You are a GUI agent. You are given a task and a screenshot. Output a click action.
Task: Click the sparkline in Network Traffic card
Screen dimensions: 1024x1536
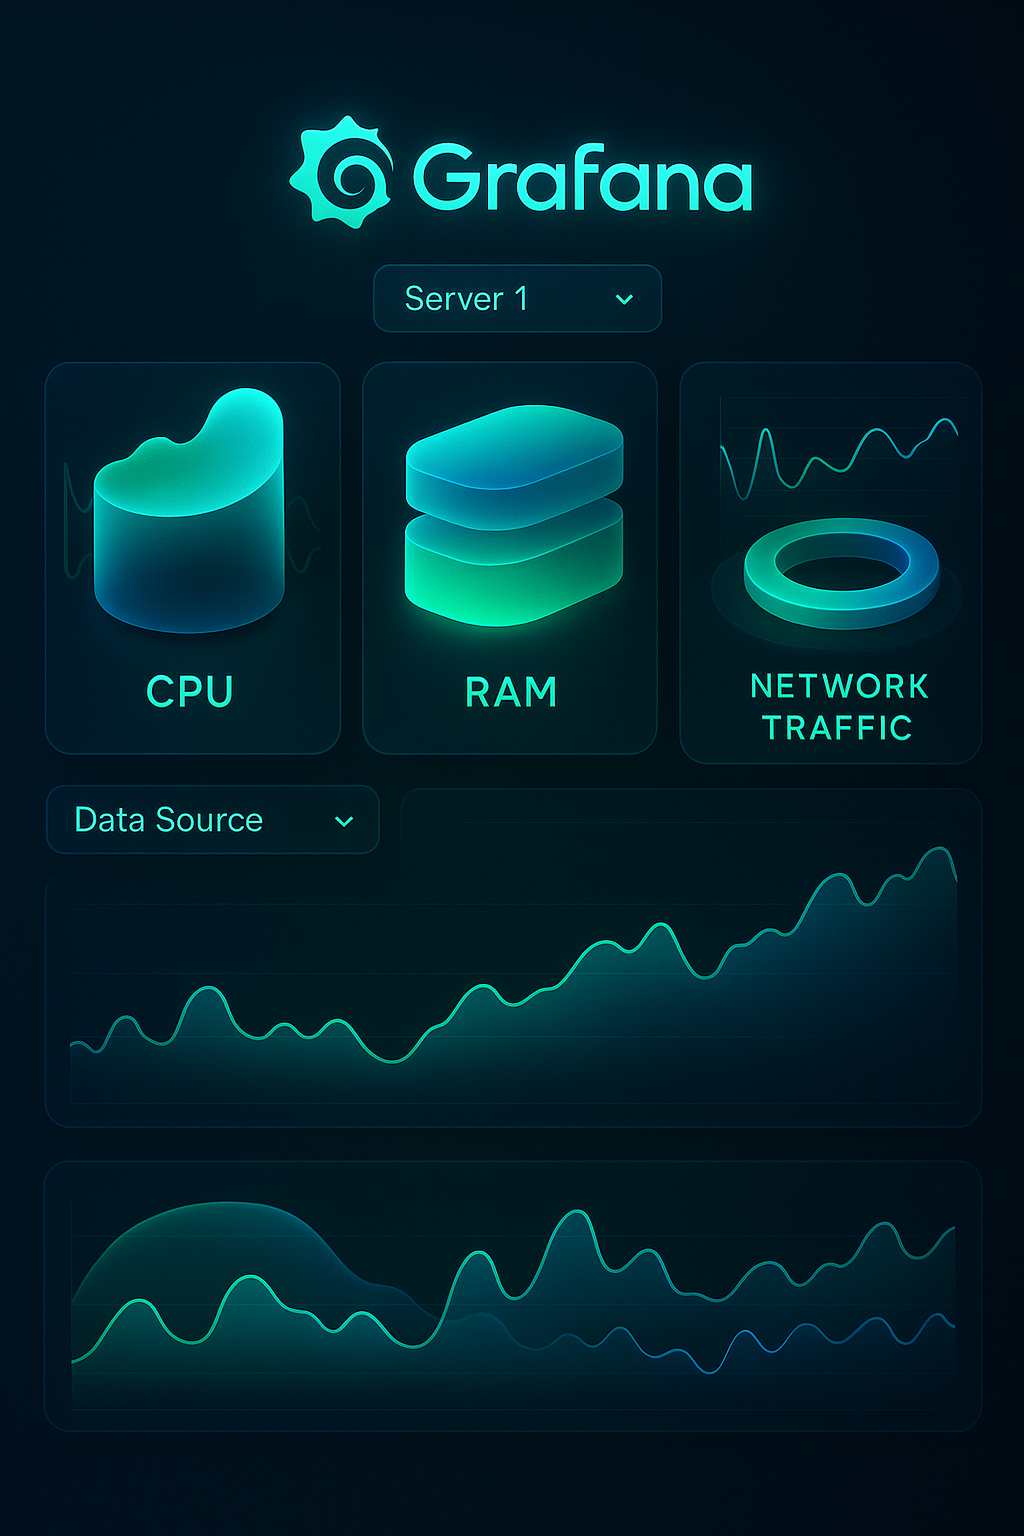(x=838, y=456)
